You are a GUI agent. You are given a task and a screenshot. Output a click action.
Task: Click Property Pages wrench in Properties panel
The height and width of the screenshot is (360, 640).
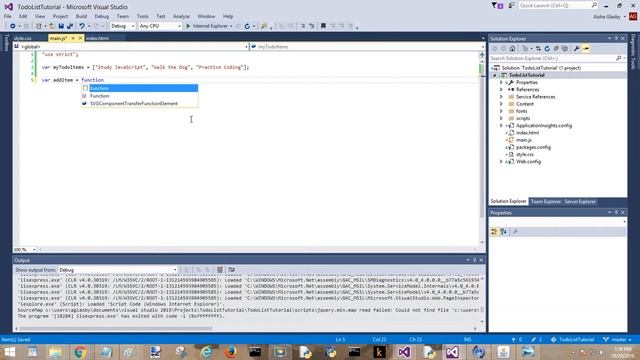click(x=515, y=232)
